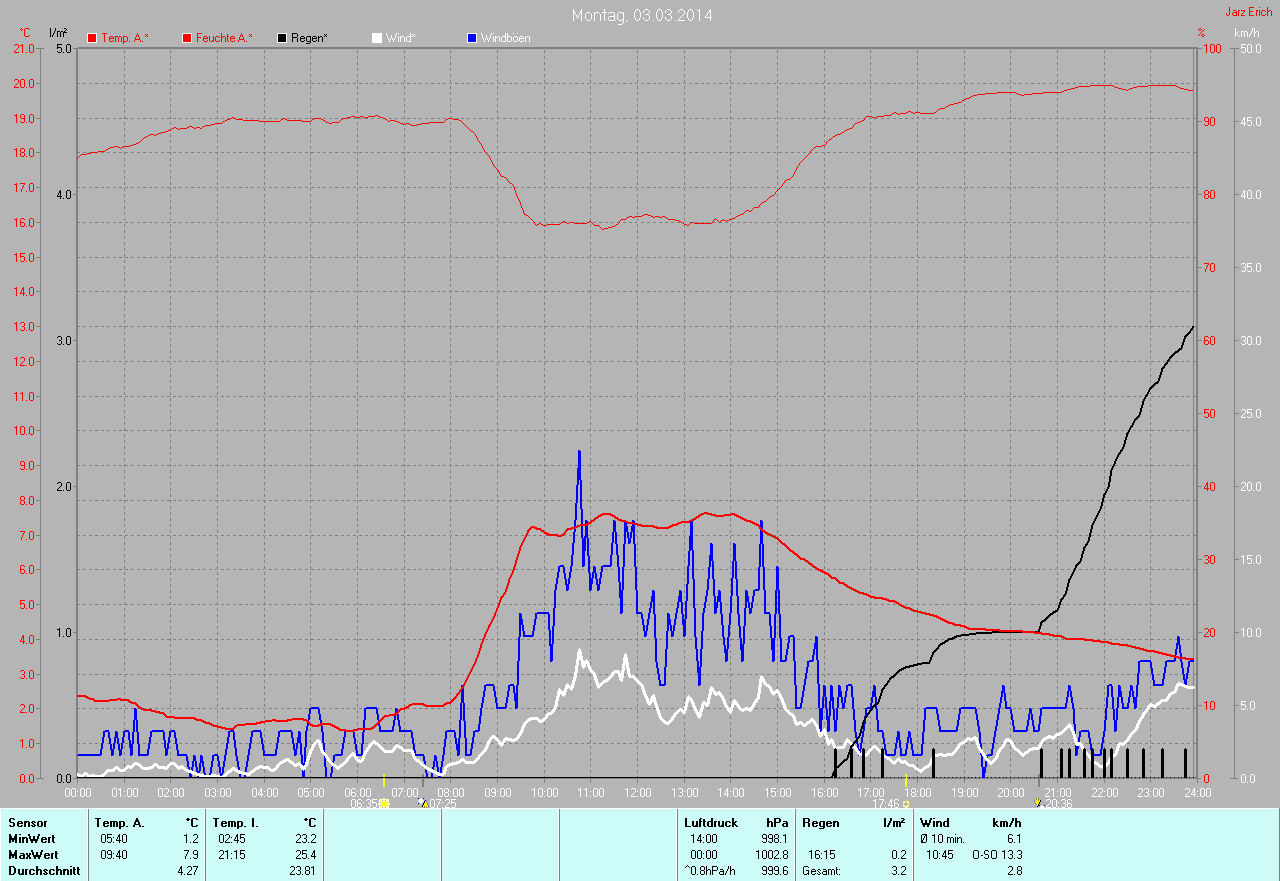Select the 'Durchschnitt' row label

click(42, 871)
